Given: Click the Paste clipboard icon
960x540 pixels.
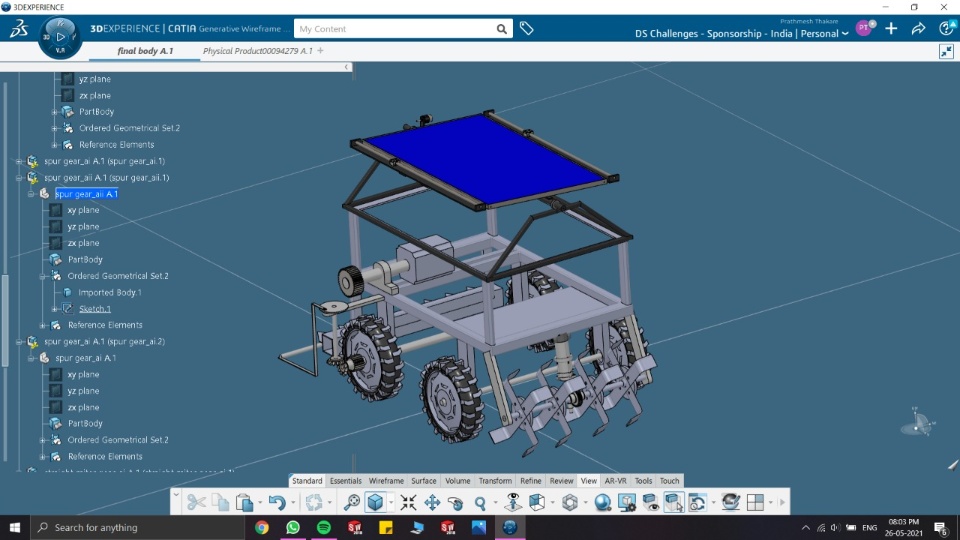Looking at the screenshot, I should coord(244,503).
